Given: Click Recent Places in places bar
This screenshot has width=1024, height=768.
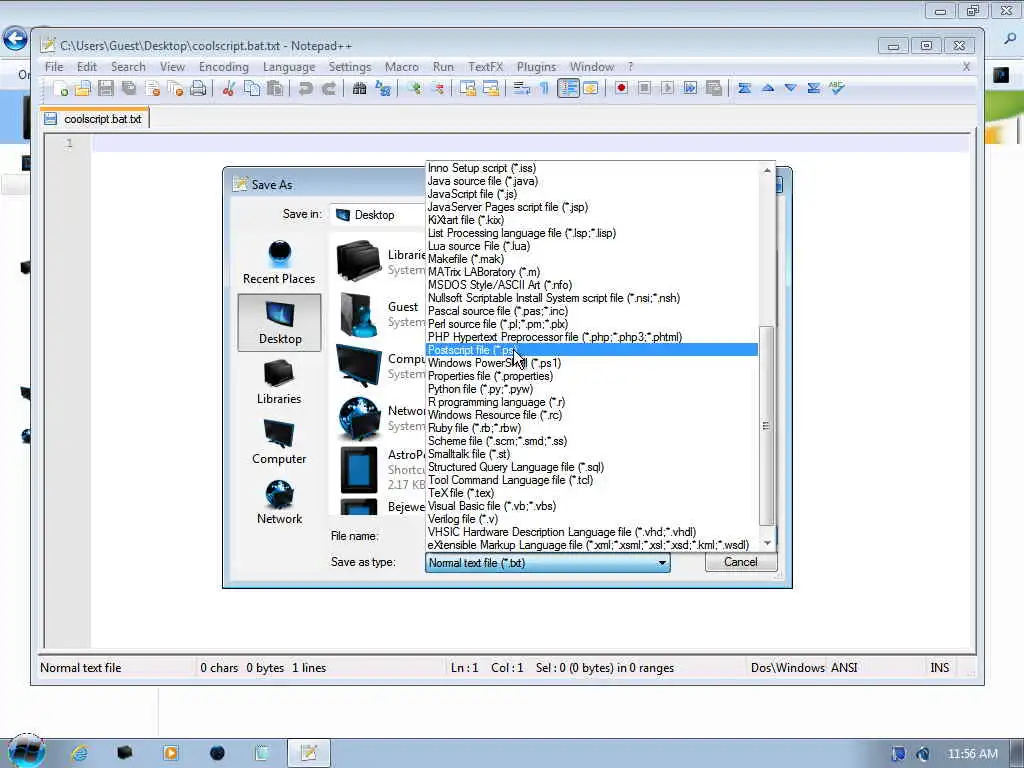Looking at the screenshot, I should tap(279, 262).
